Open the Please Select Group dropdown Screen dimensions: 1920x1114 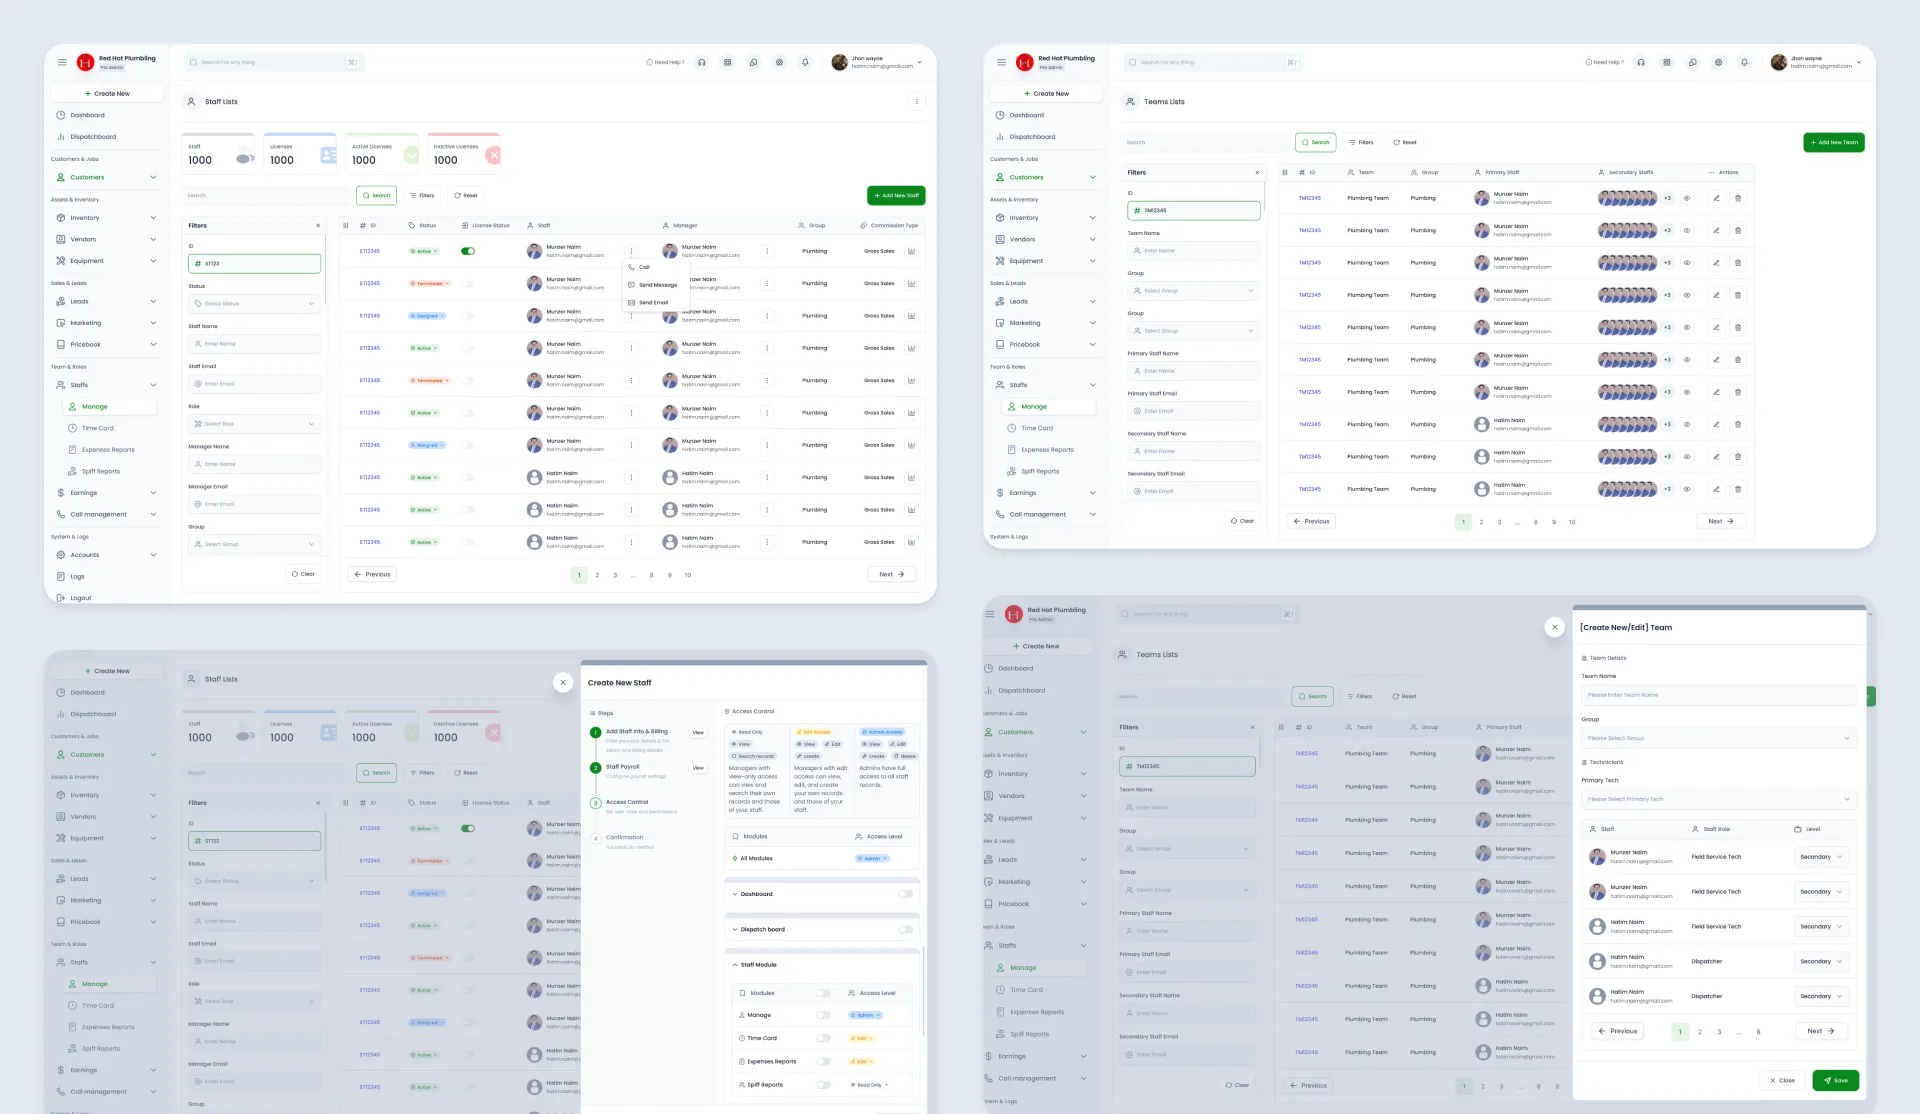1718,738
